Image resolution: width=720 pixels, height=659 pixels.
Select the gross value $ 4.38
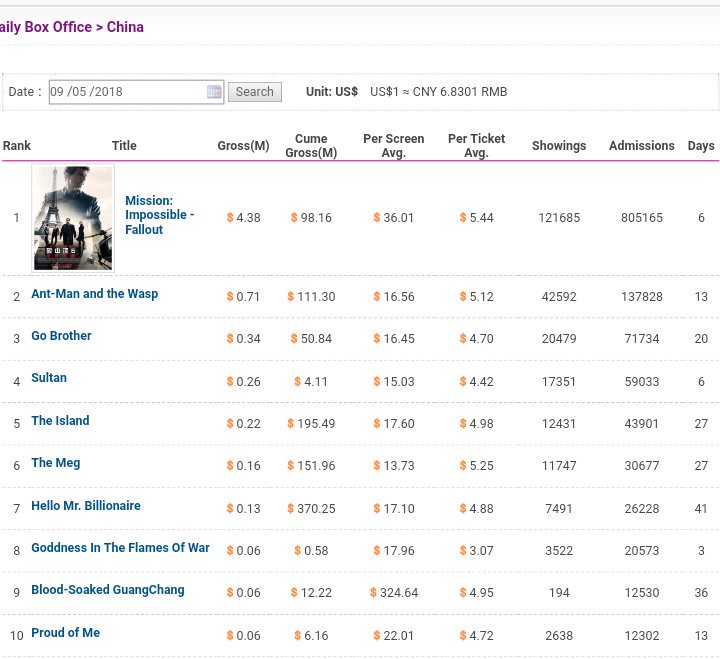click(x=243, y=218)
